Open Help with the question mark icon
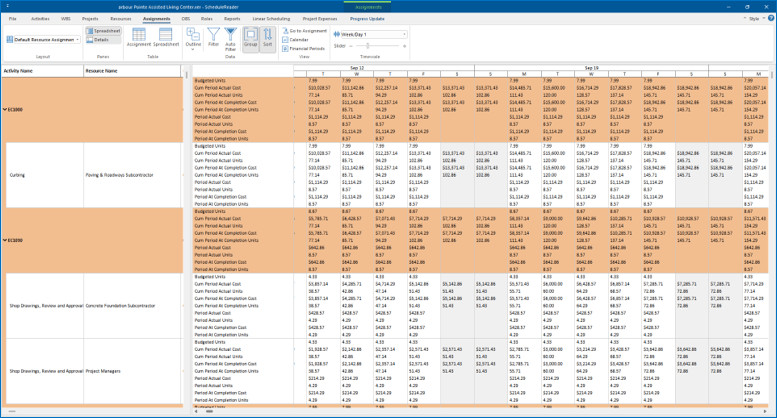777x418 pixels. coord(771,18)
